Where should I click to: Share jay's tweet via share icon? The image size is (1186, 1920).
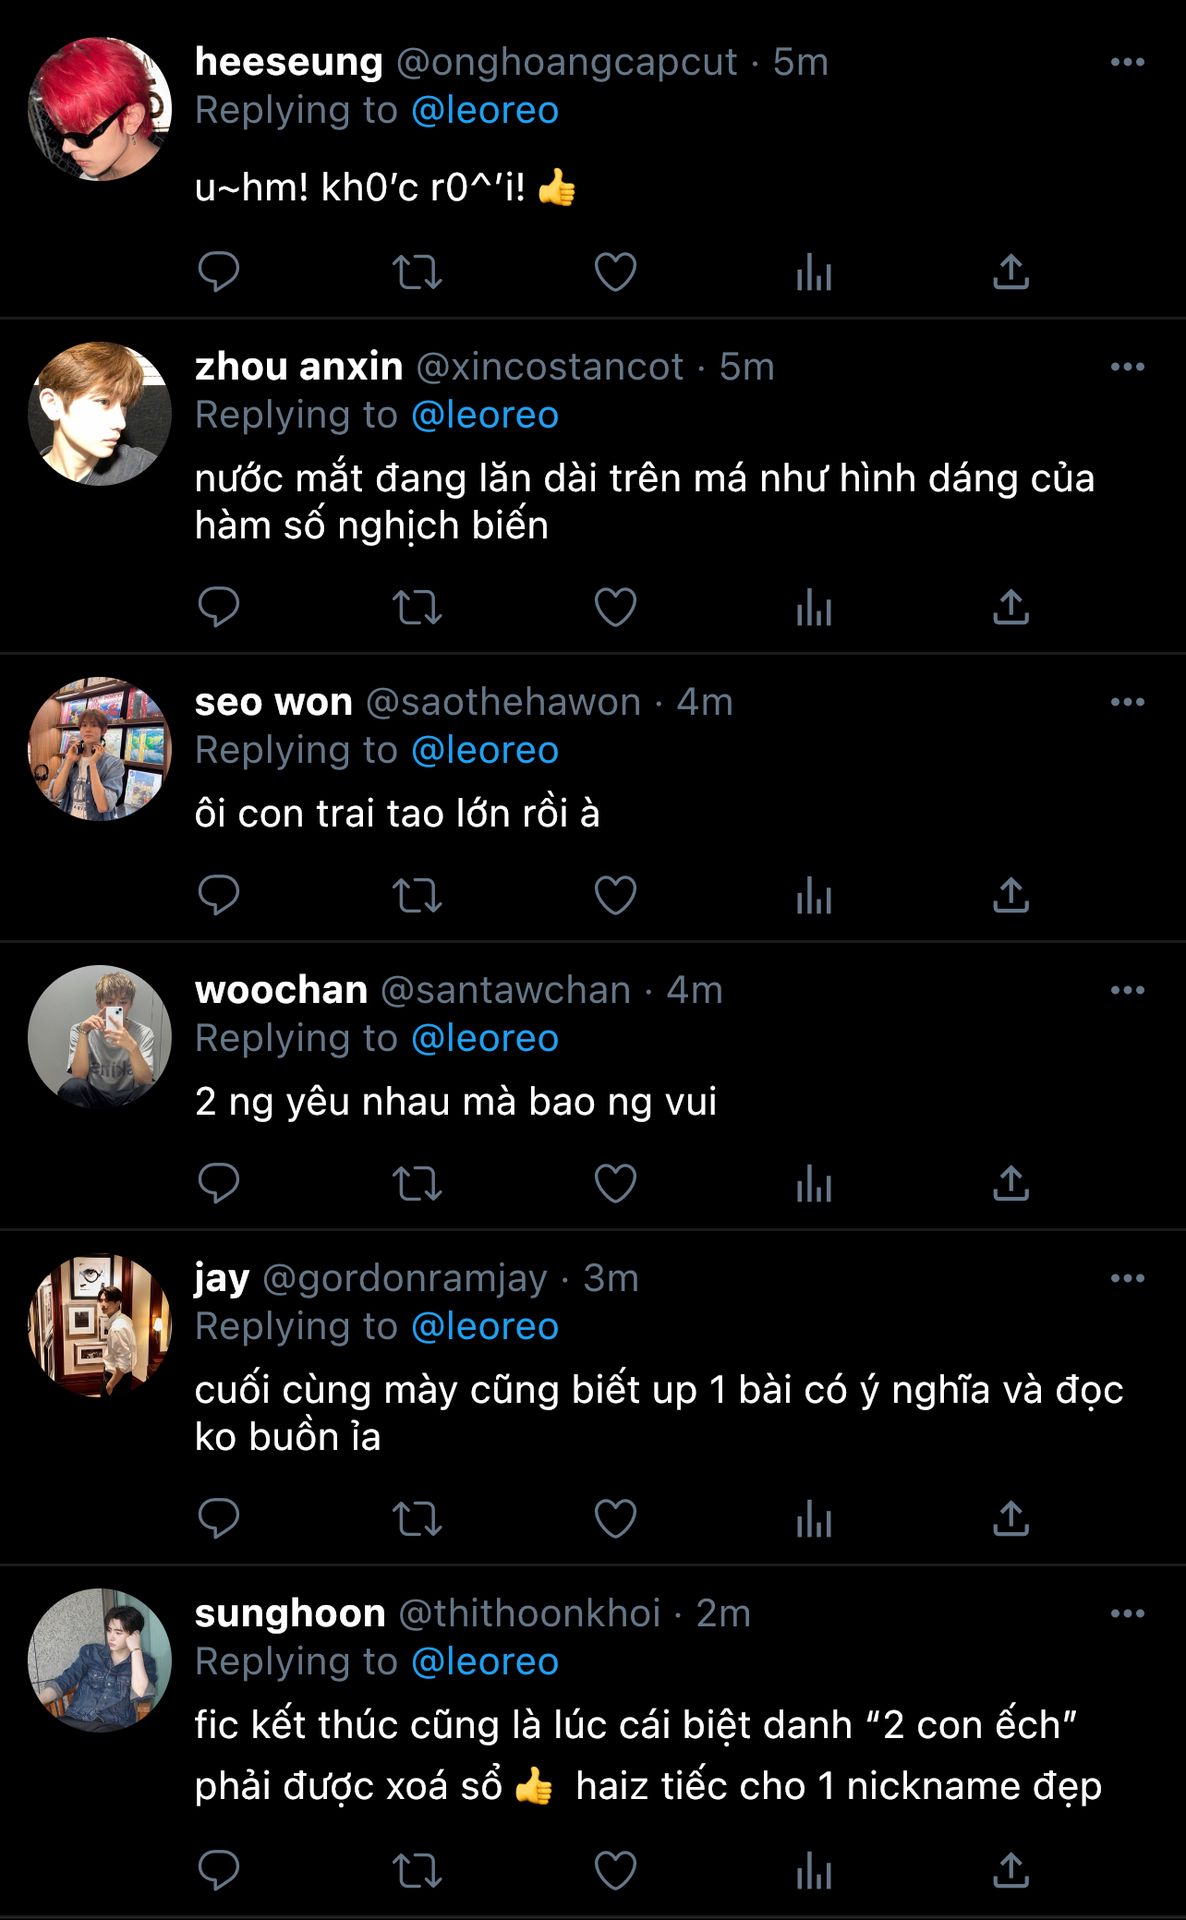(x=1011, y=1518)
